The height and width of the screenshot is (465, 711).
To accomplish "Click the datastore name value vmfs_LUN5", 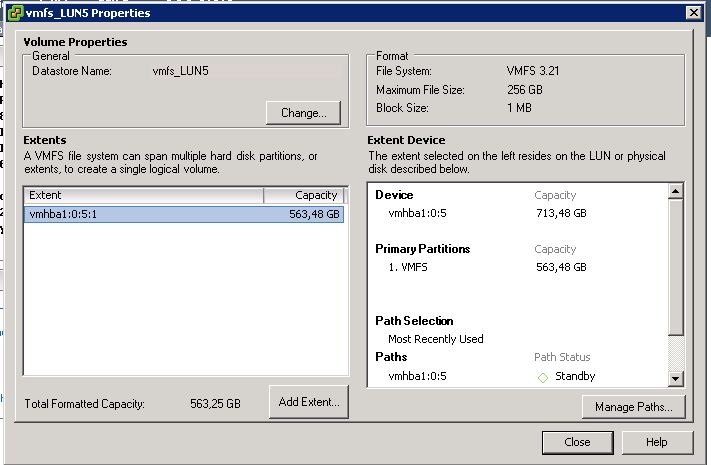I will click(x=180, y=71).
